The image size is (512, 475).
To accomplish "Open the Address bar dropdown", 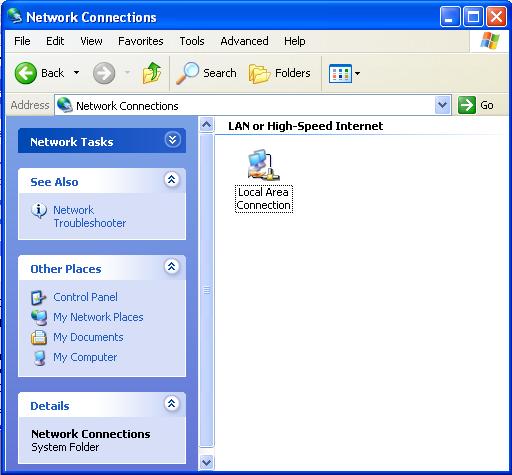I will [443, 105].
